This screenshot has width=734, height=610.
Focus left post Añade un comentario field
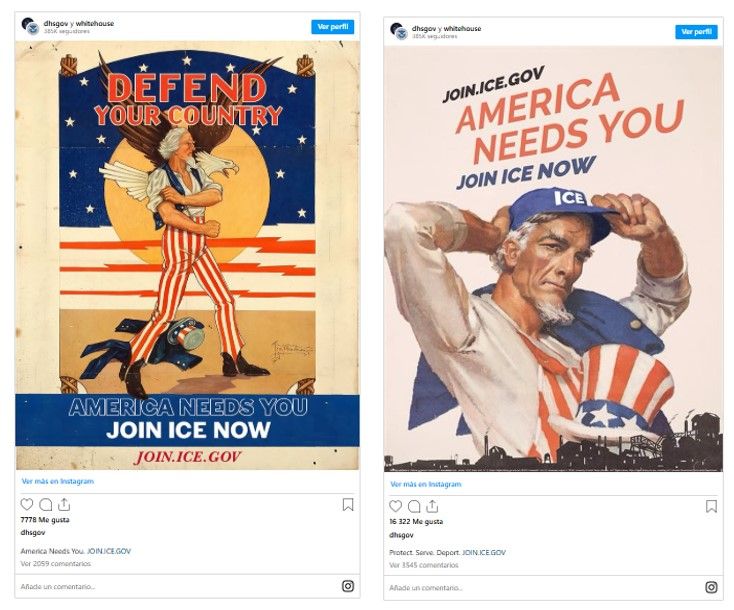tap(178, 586)
